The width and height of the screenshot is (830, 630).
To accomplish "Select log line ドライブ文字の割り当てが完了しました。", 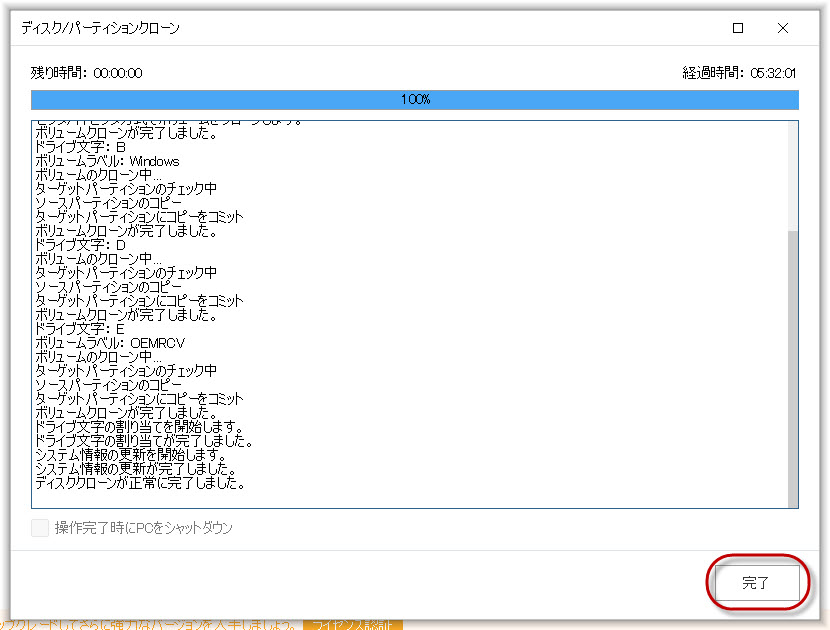I will click(x=144, y=440).
